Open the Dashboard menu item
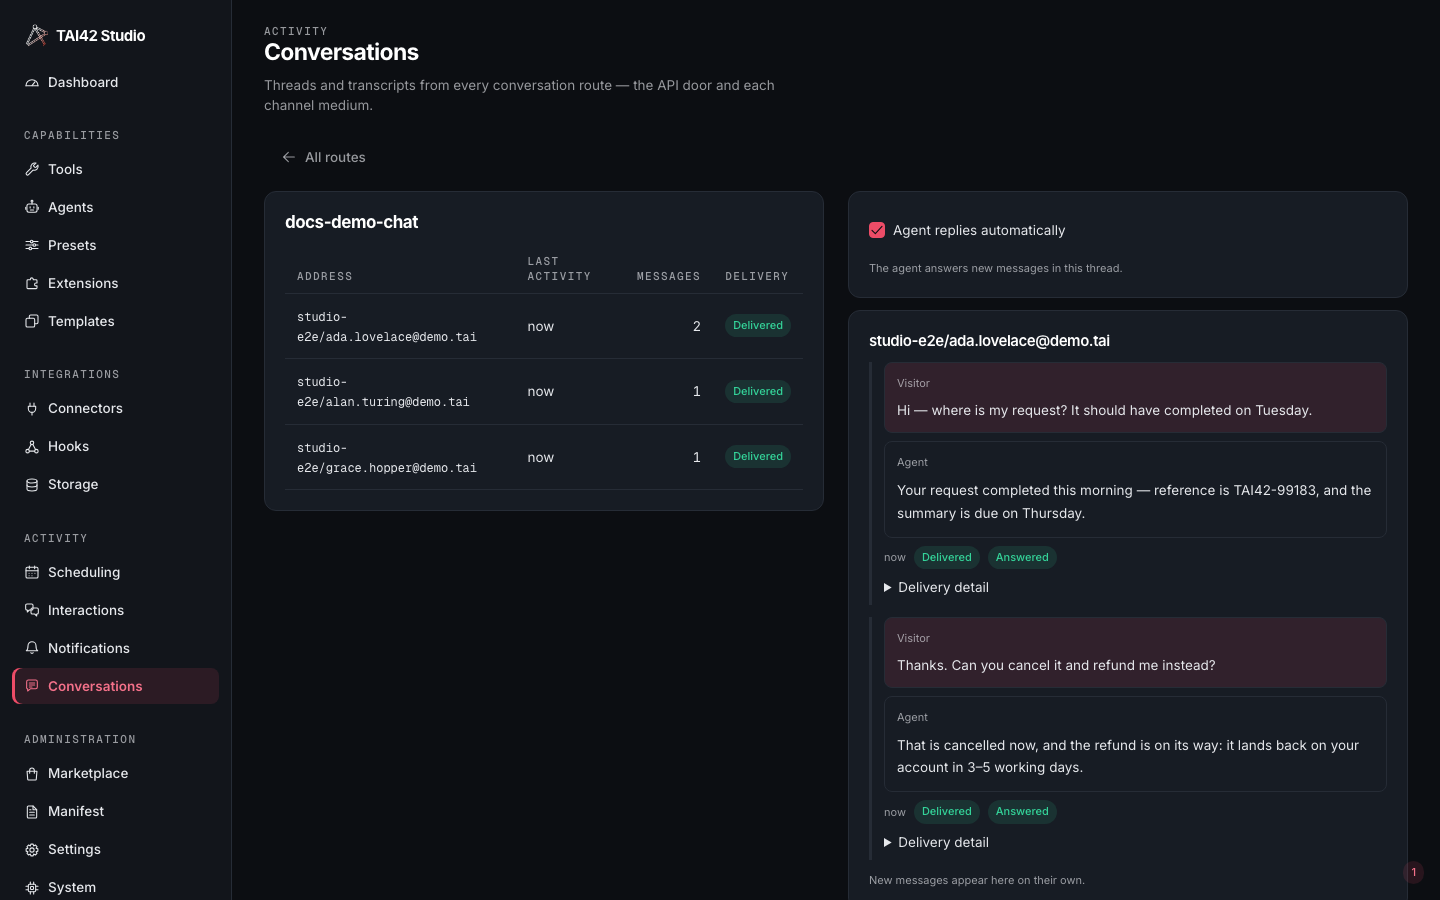 point(115,83)
